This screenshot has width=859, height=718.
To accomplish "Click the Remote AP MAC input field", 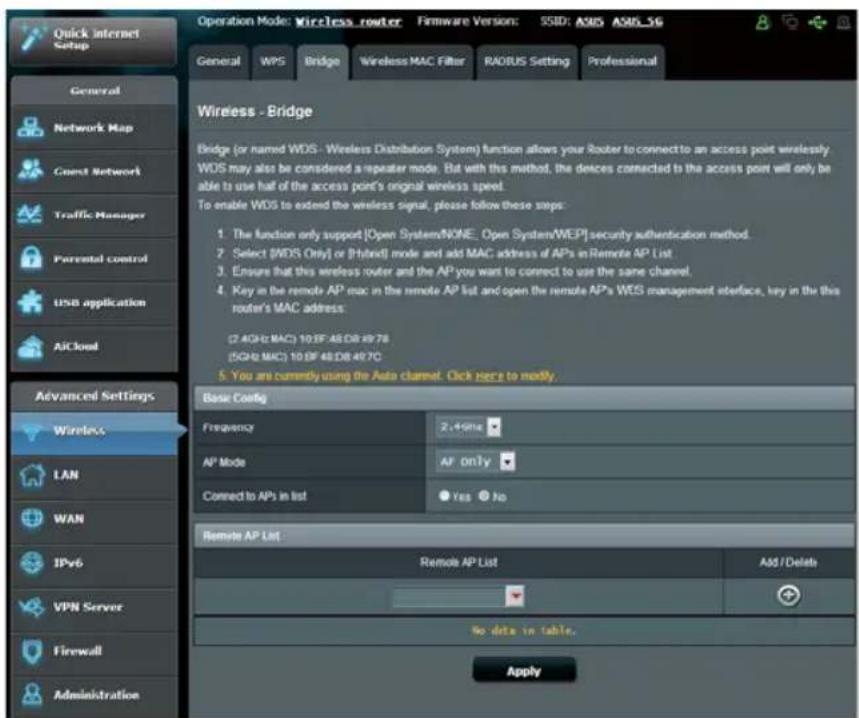I will pyautogui.click(x=449, y=596).
